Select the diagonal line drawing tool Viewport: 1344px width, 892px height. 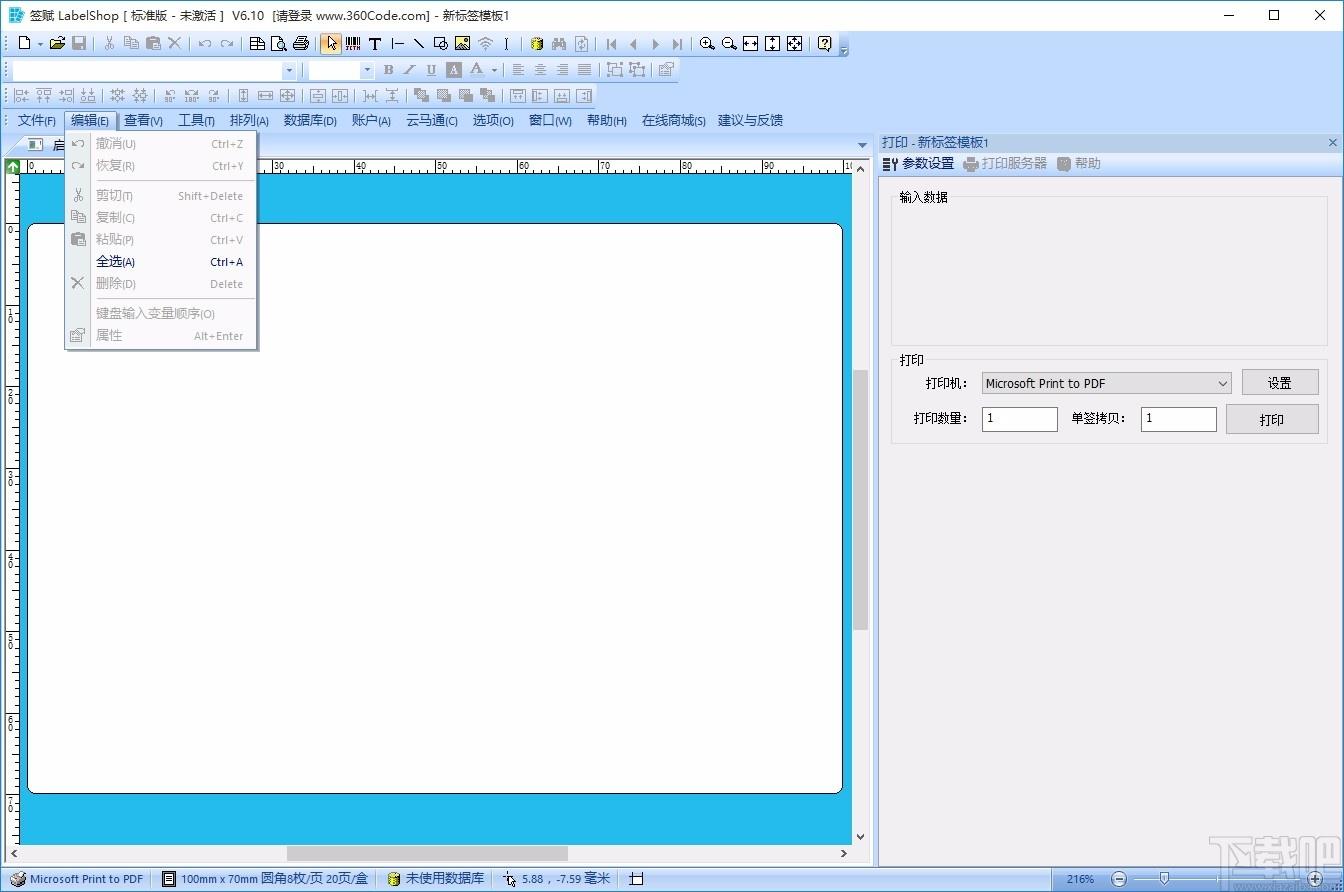click(419, 43)
